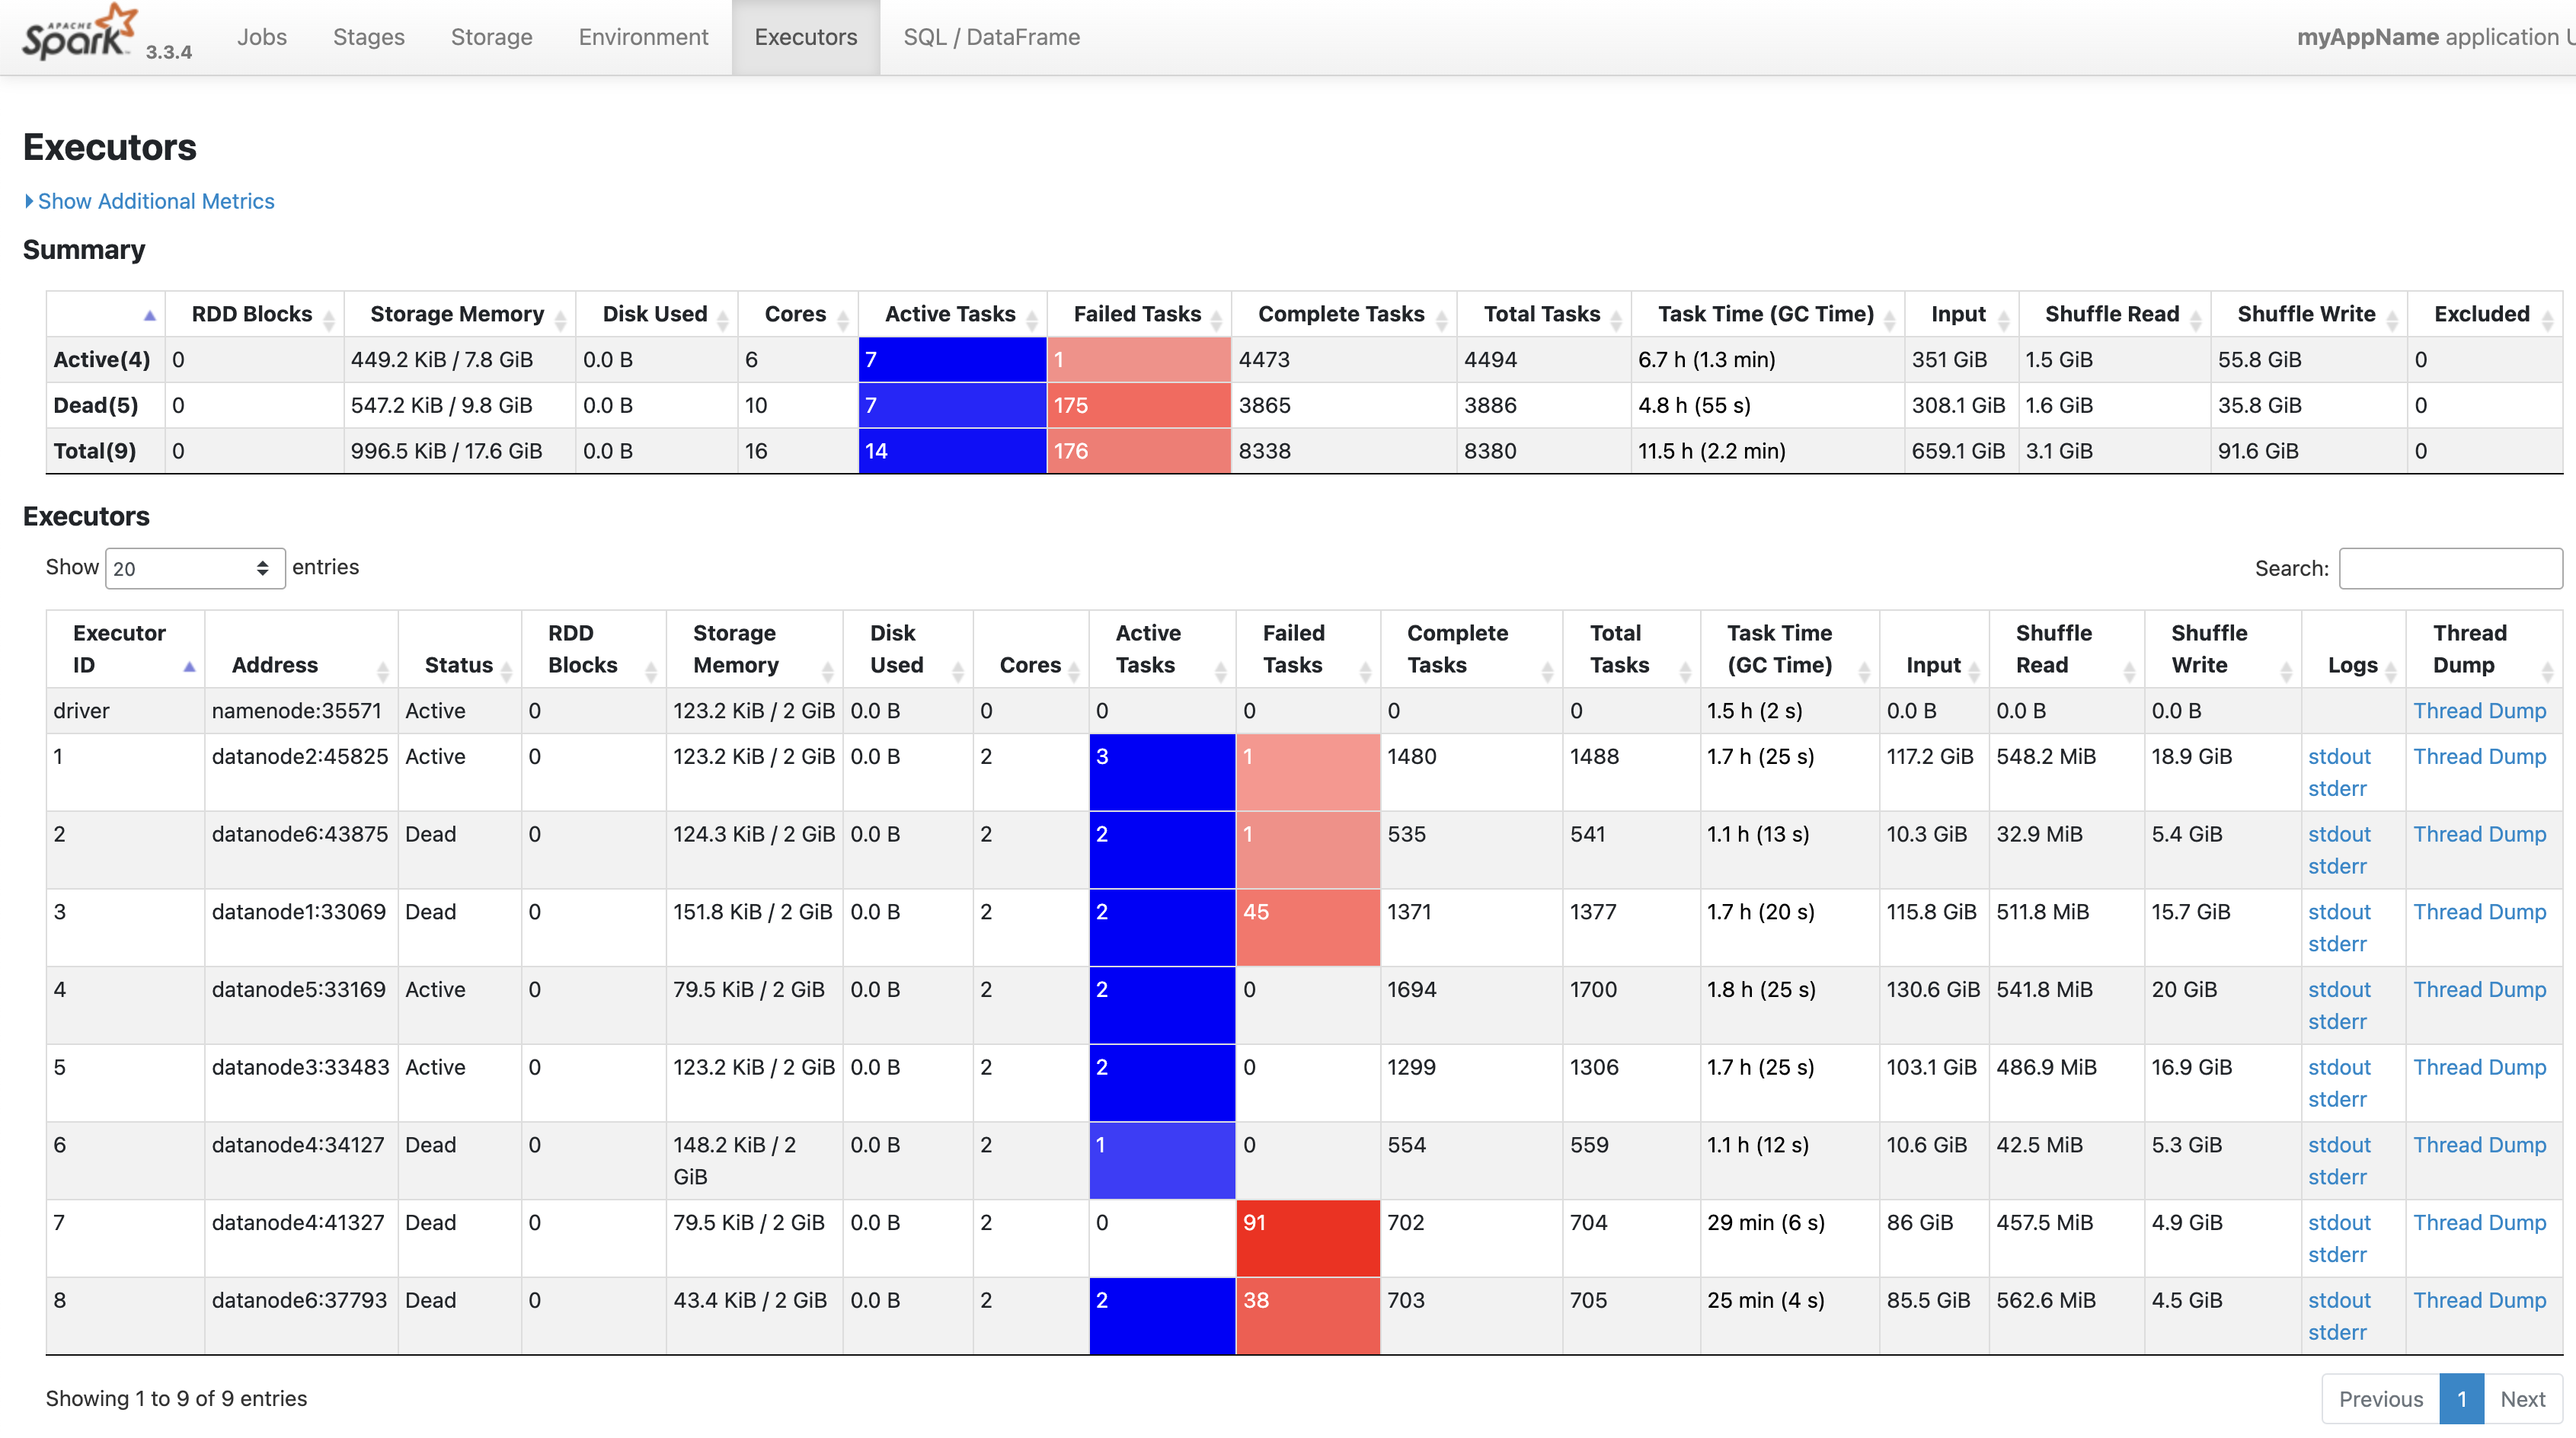
Task: Sort summary by Task Time (GC Time)
Action: 1765,314
